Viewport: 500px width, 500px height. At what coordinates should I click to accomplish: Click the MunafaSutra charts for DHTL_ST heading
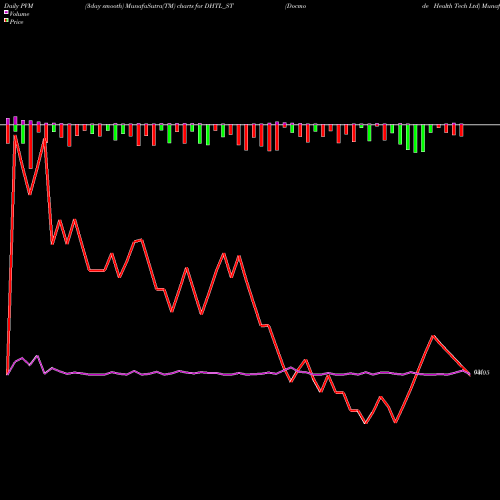point(159,6)
